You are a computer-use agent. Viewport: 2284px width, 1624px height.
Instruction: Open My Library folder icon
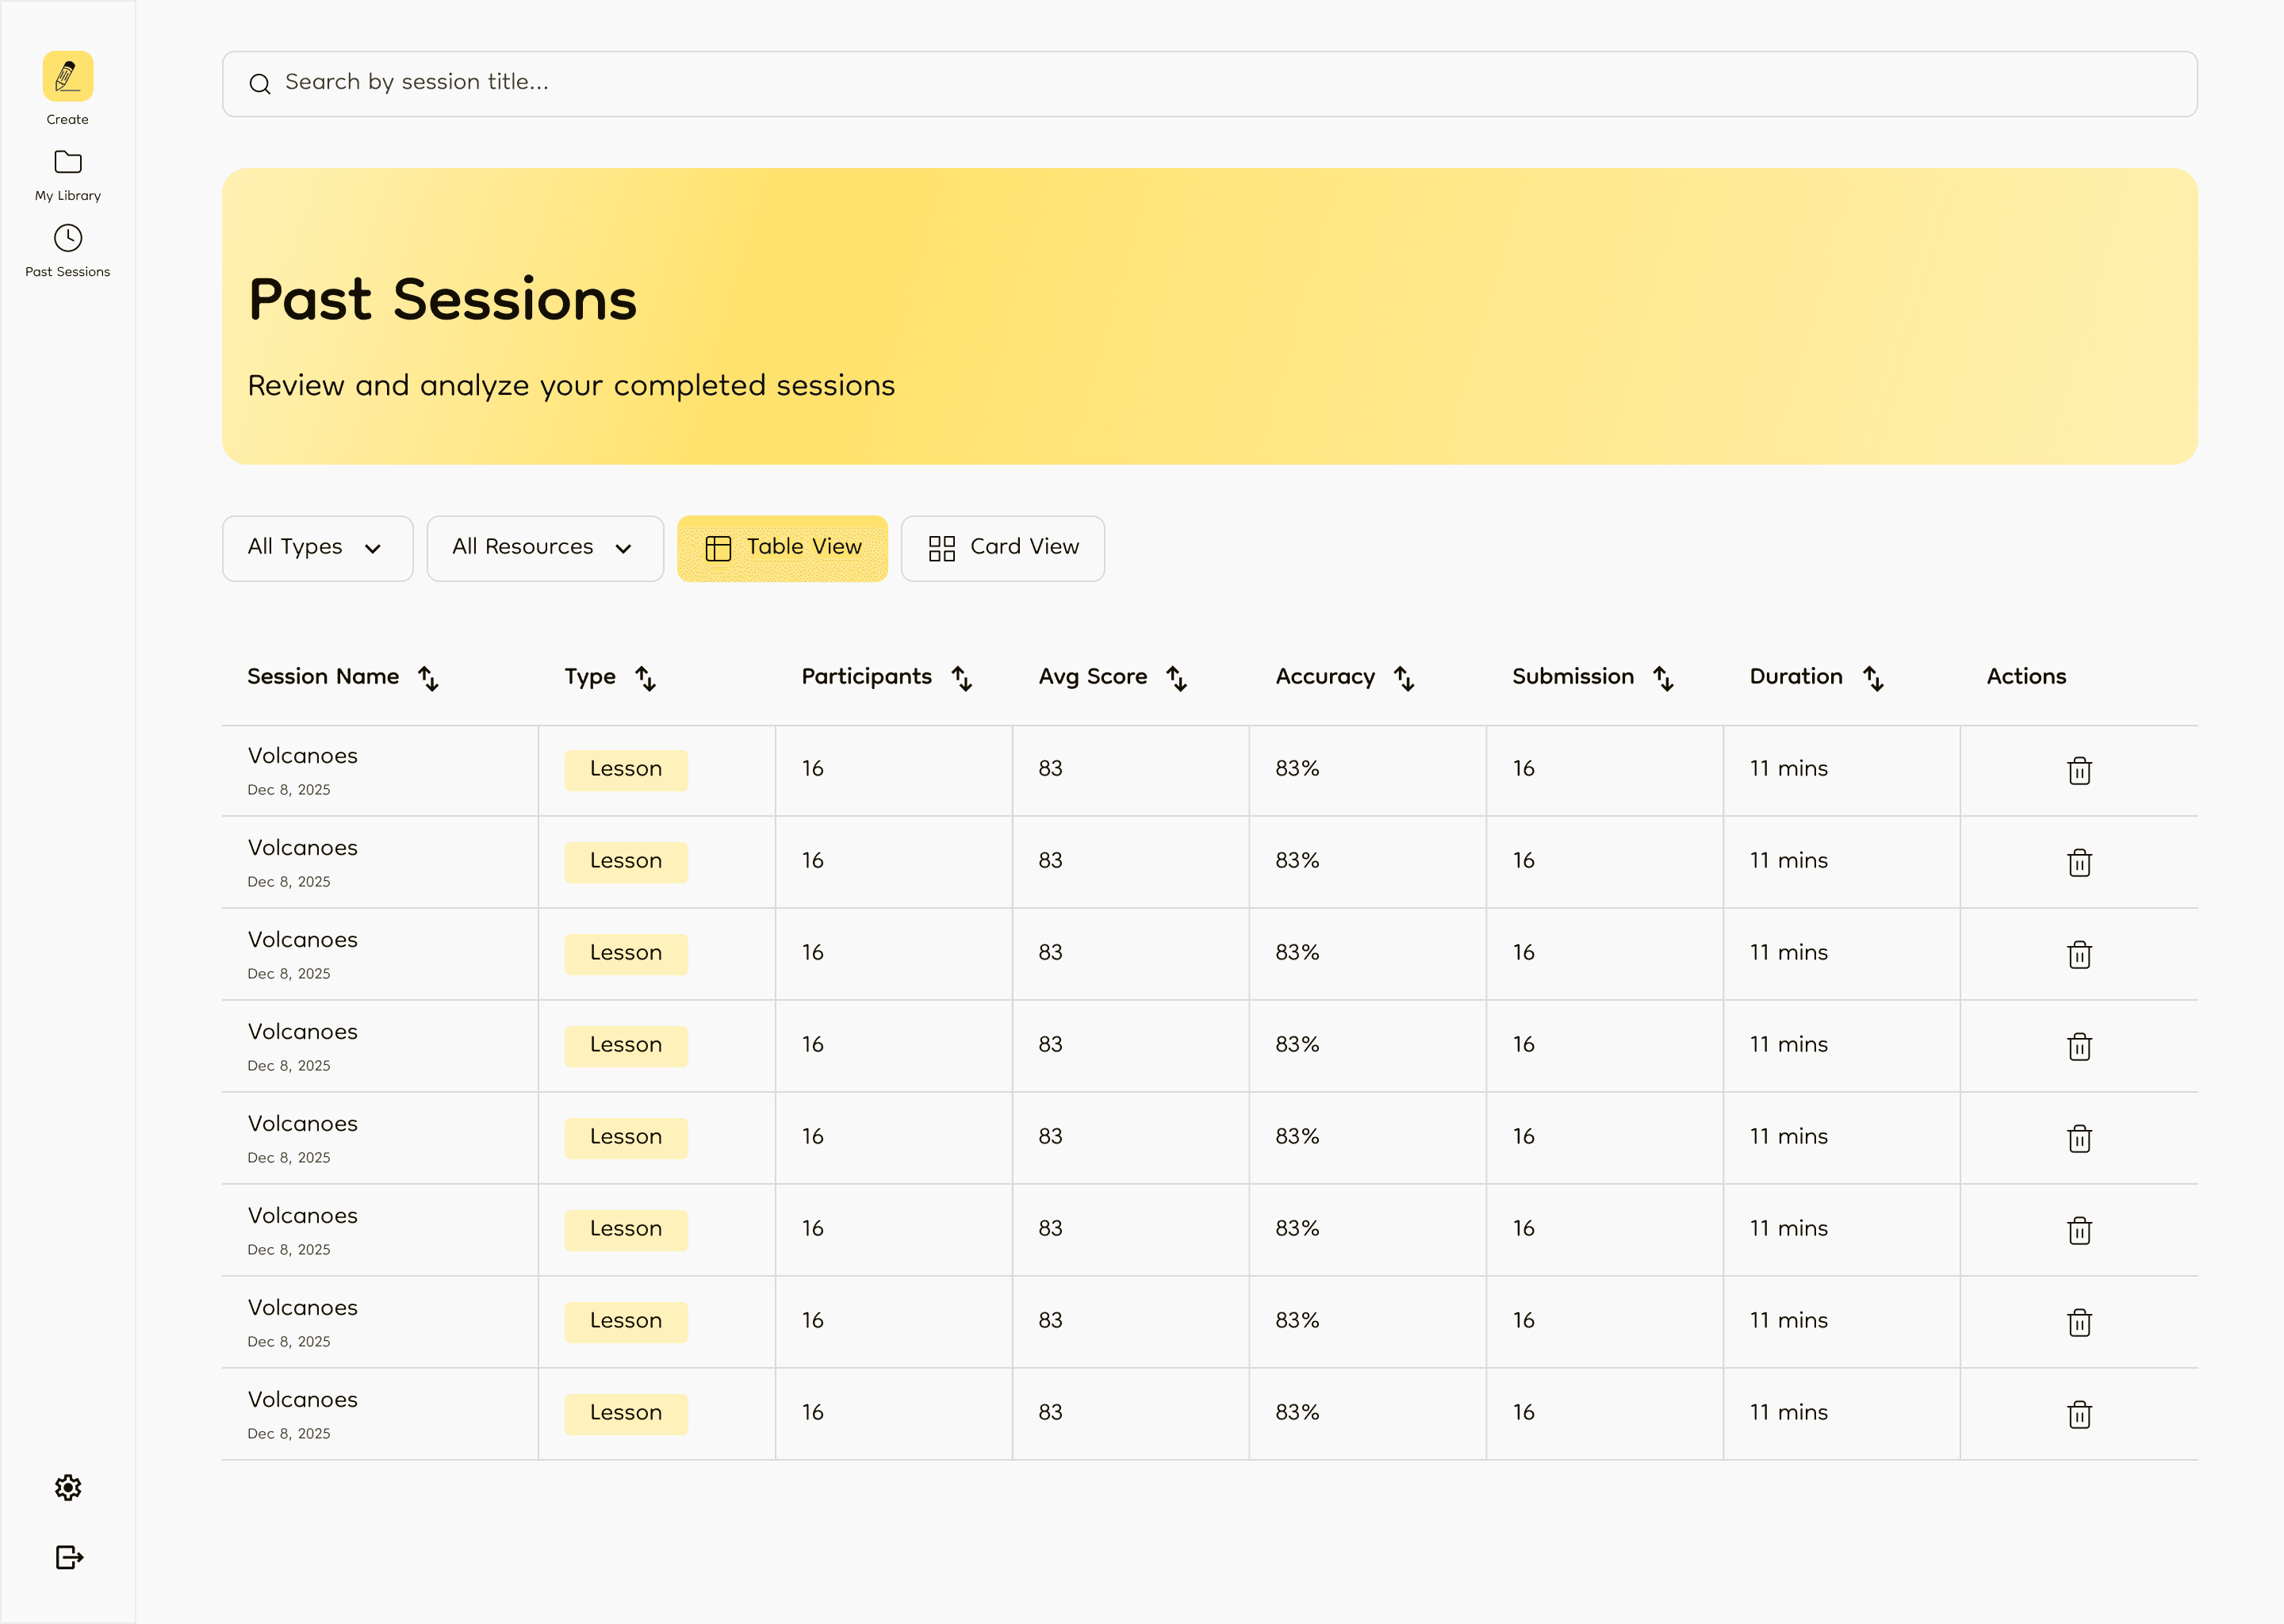(x=67, y=162)
